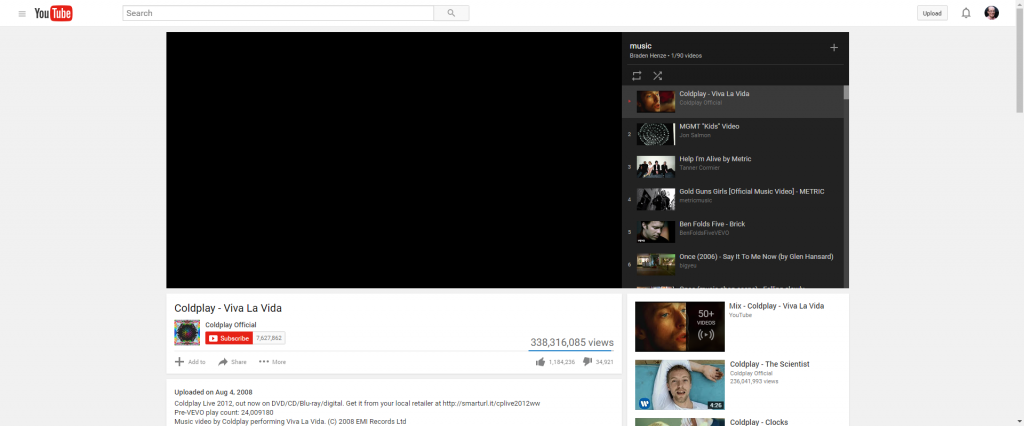The height and width of the screenshot is (426, 1024).
Task: Click the 7,627,862 subscriber count
Action: click(269, 338)
